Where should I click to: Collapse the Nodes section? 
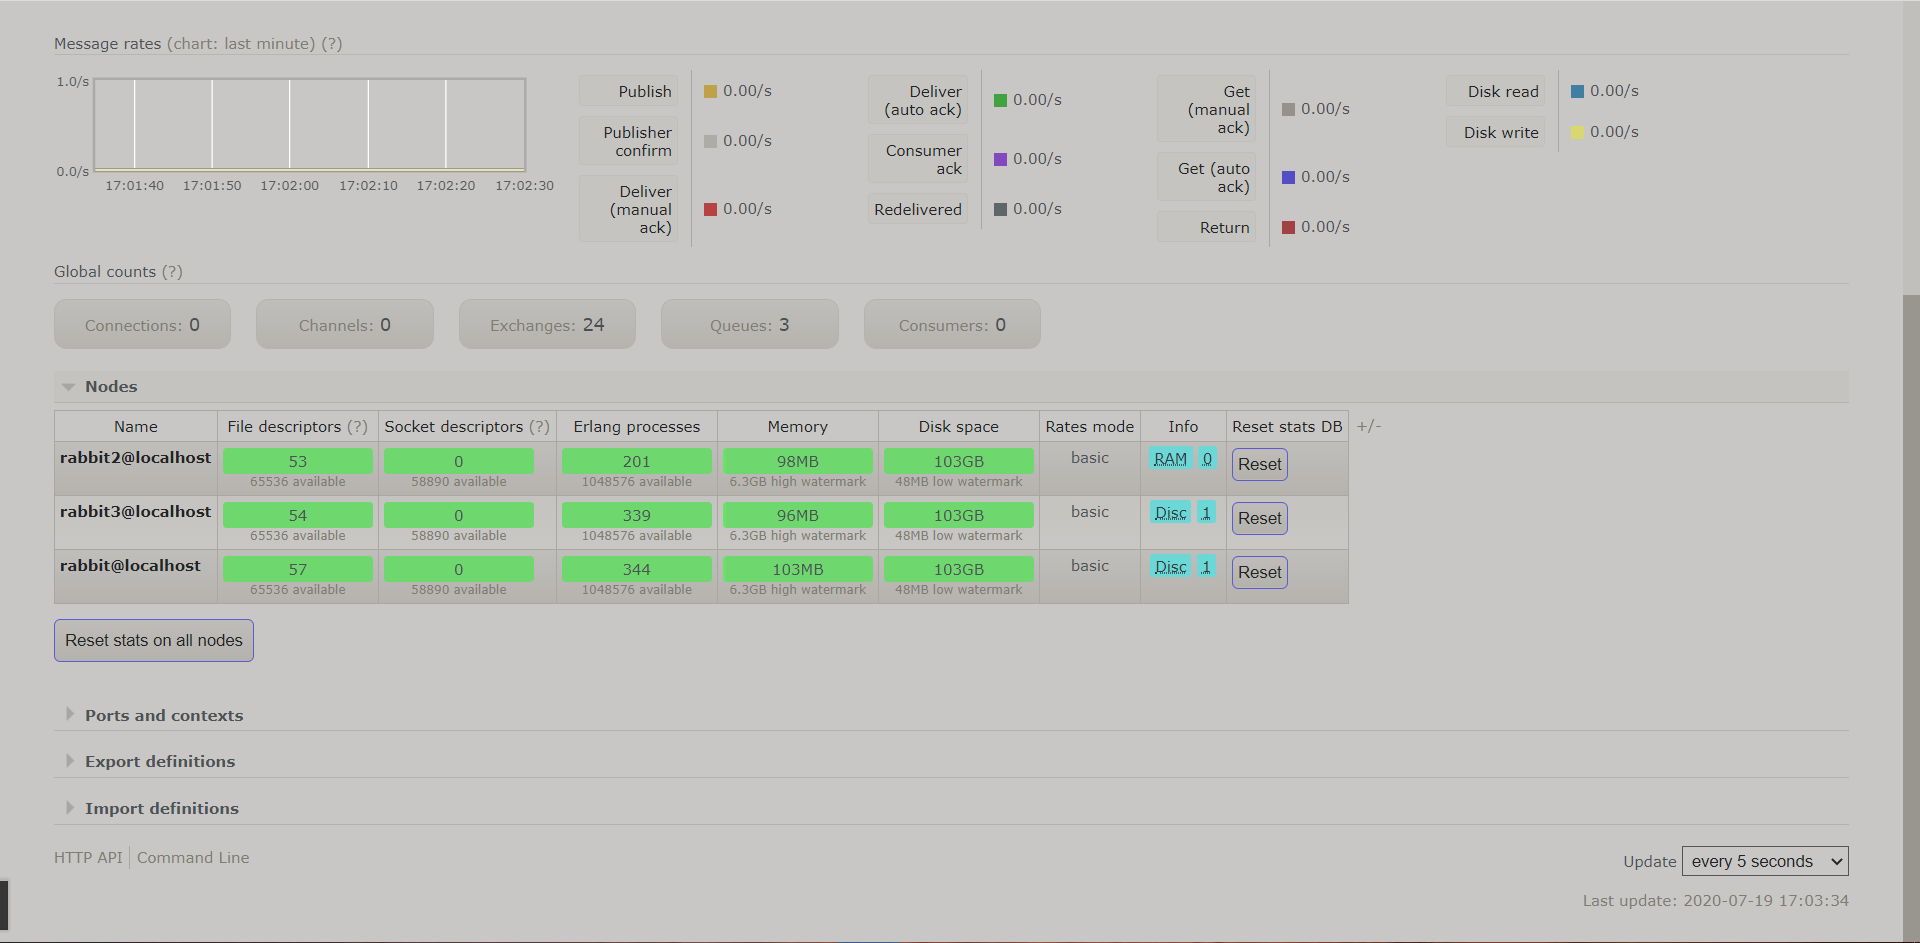110,387
